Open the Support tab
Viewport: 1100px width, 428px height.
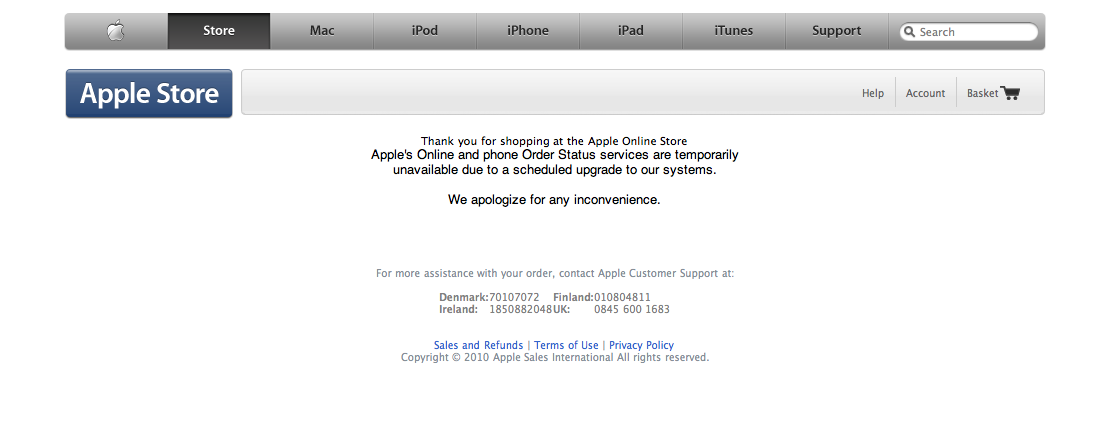click(837, 31)
